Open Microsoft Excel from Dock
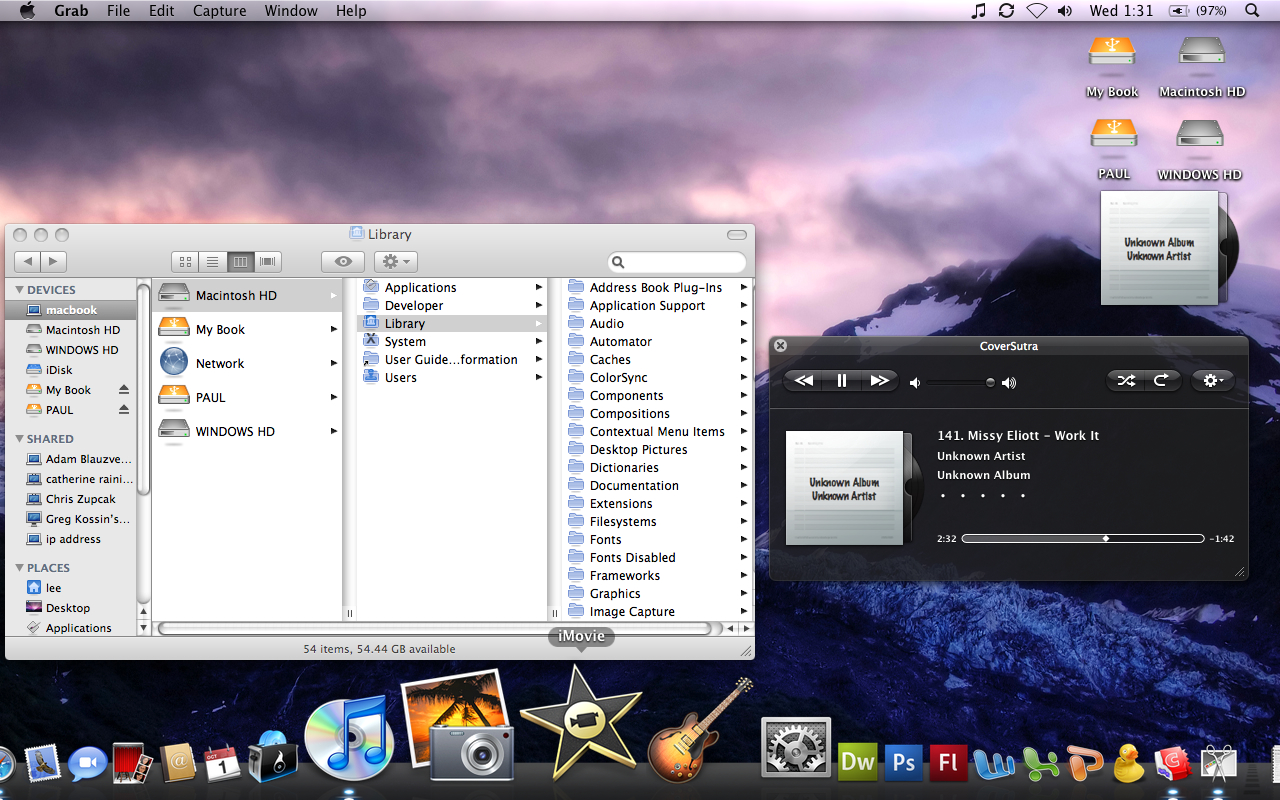The height and width of the screenshot is (800, 1280). [1040, 764]
